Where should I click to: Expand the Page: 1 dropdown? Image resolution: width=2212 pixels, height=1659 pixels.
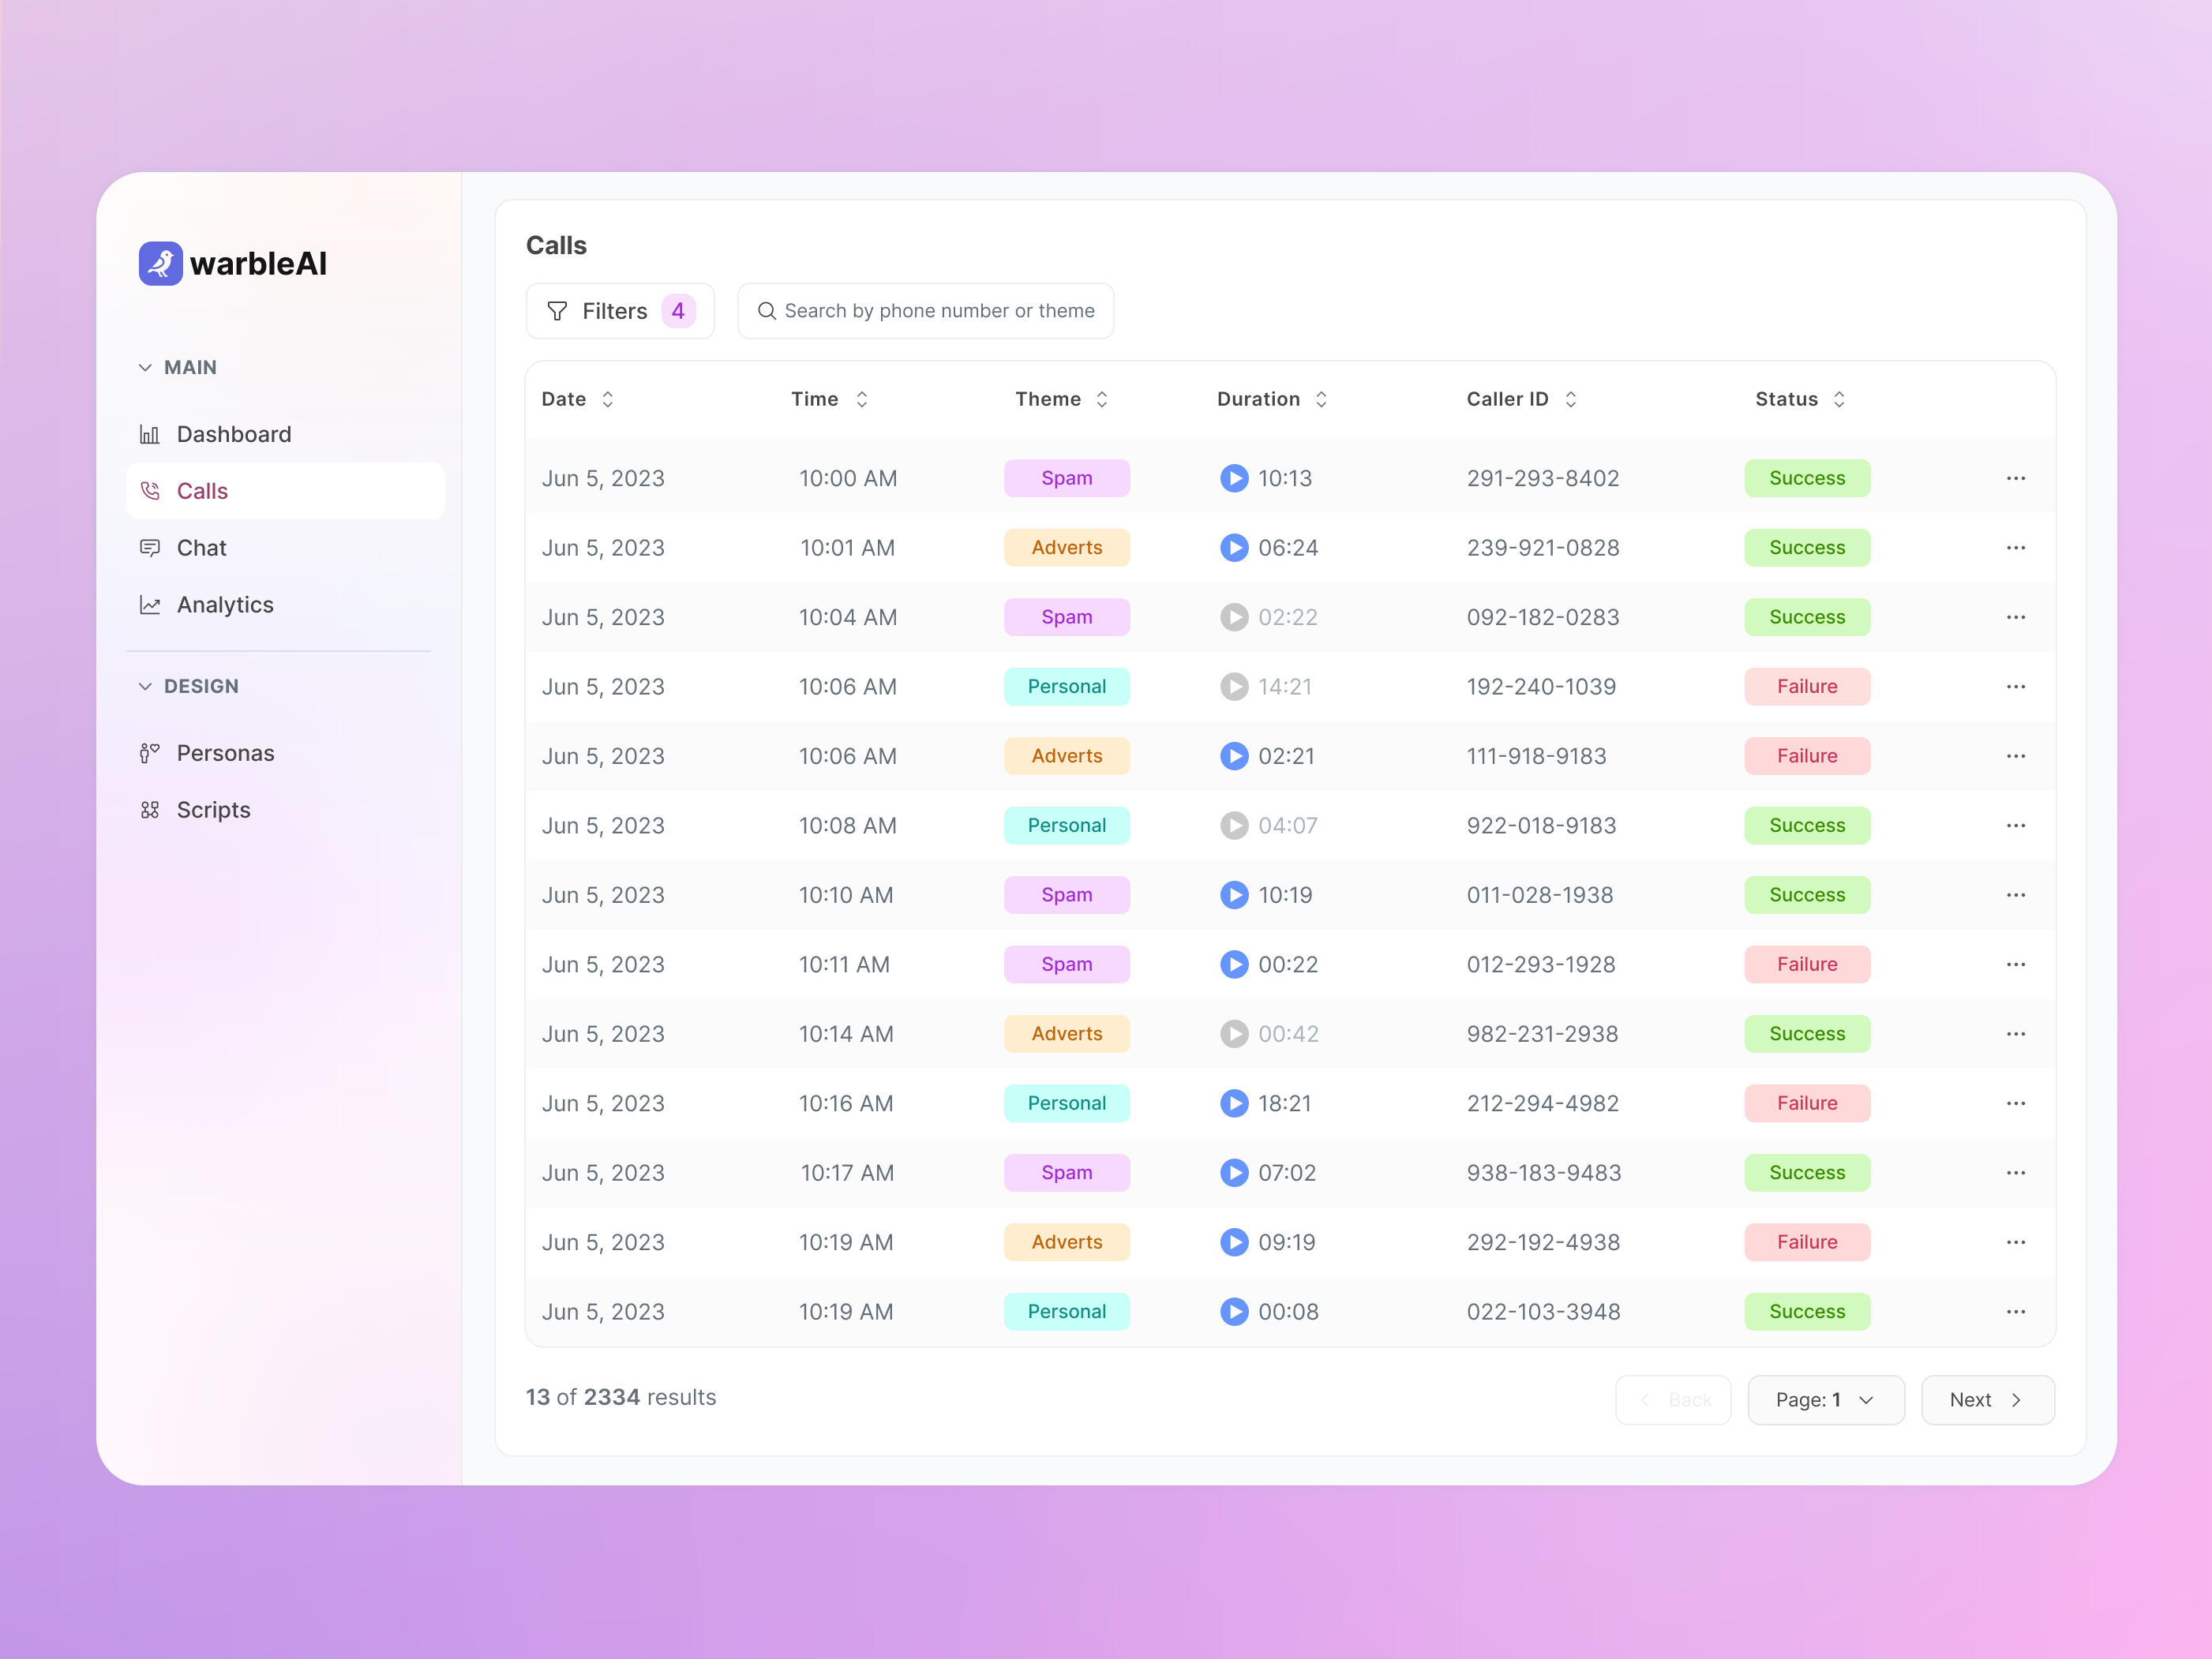click(1825, 1399)
